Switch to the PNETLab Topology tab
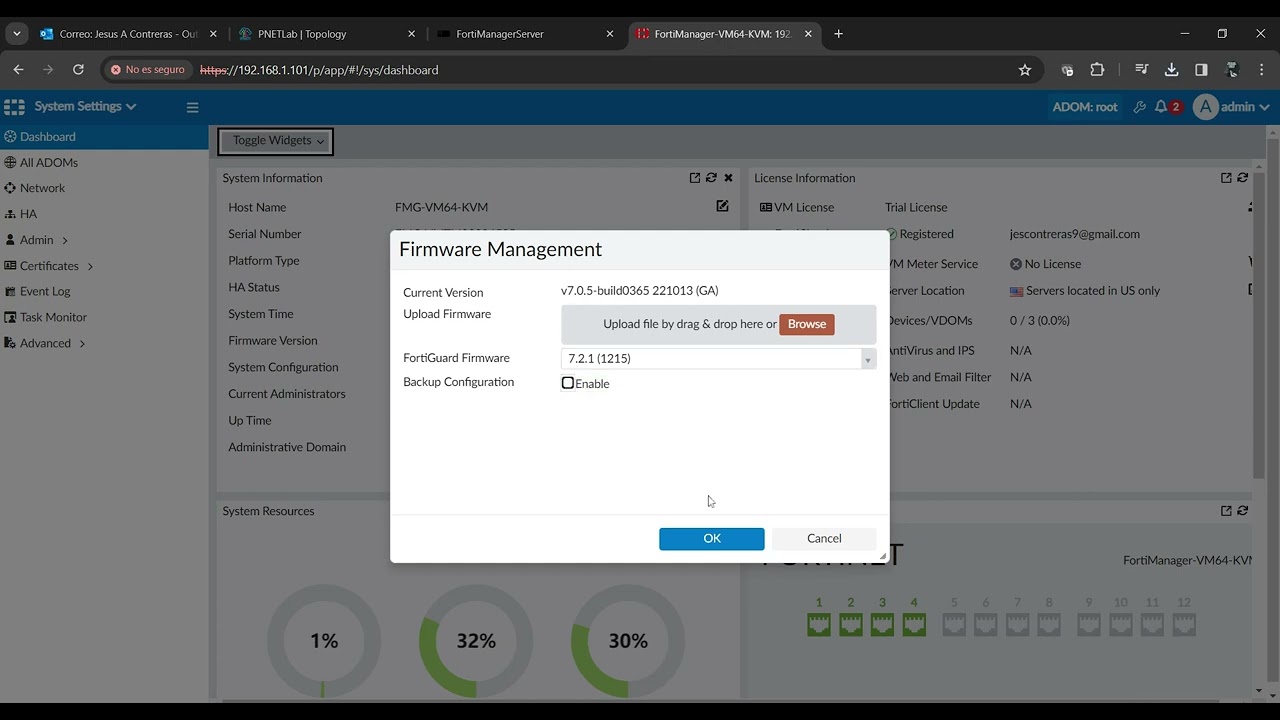Image resolution: width=1280 pixels, height=720 pixels. [326, 34]
